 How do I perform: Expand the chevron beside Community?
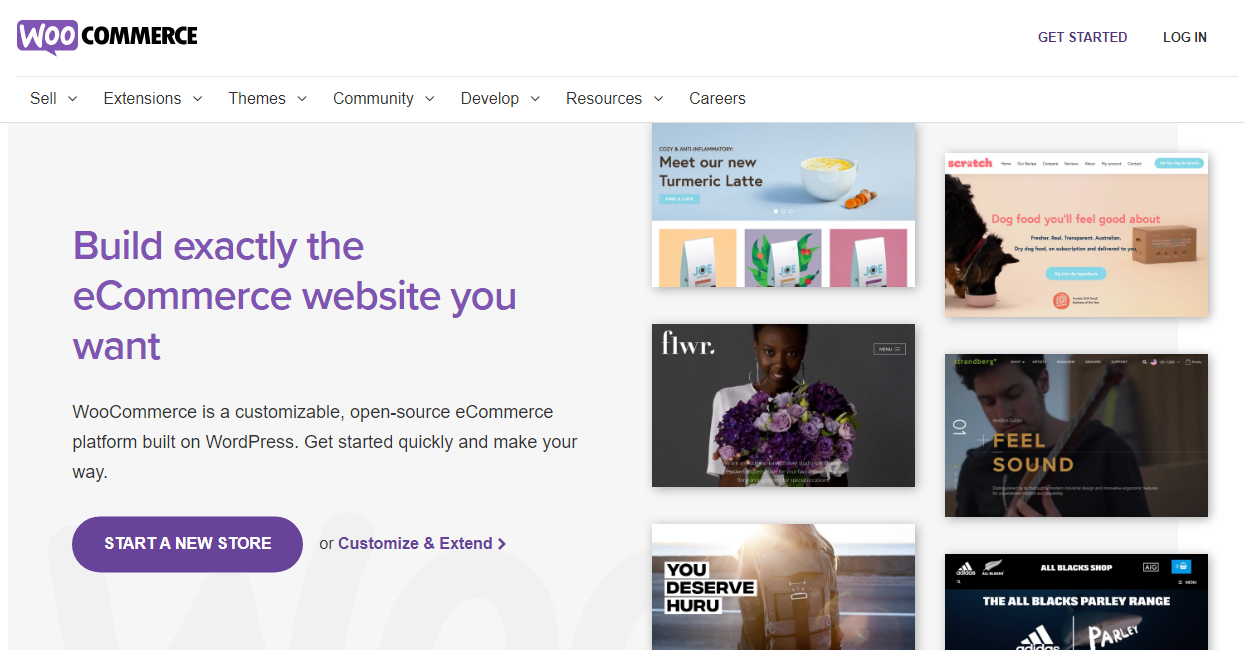tap(429, 99)
